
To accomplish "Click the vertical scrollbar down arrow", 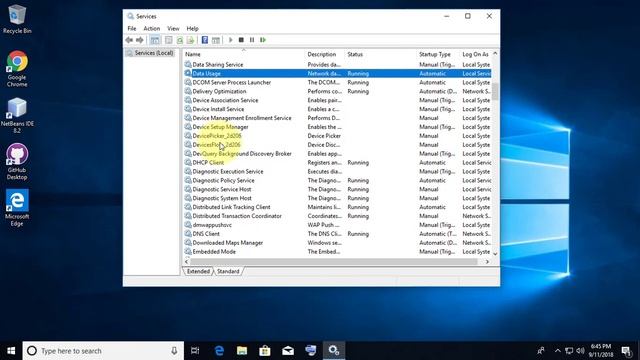I will point(495,254).
